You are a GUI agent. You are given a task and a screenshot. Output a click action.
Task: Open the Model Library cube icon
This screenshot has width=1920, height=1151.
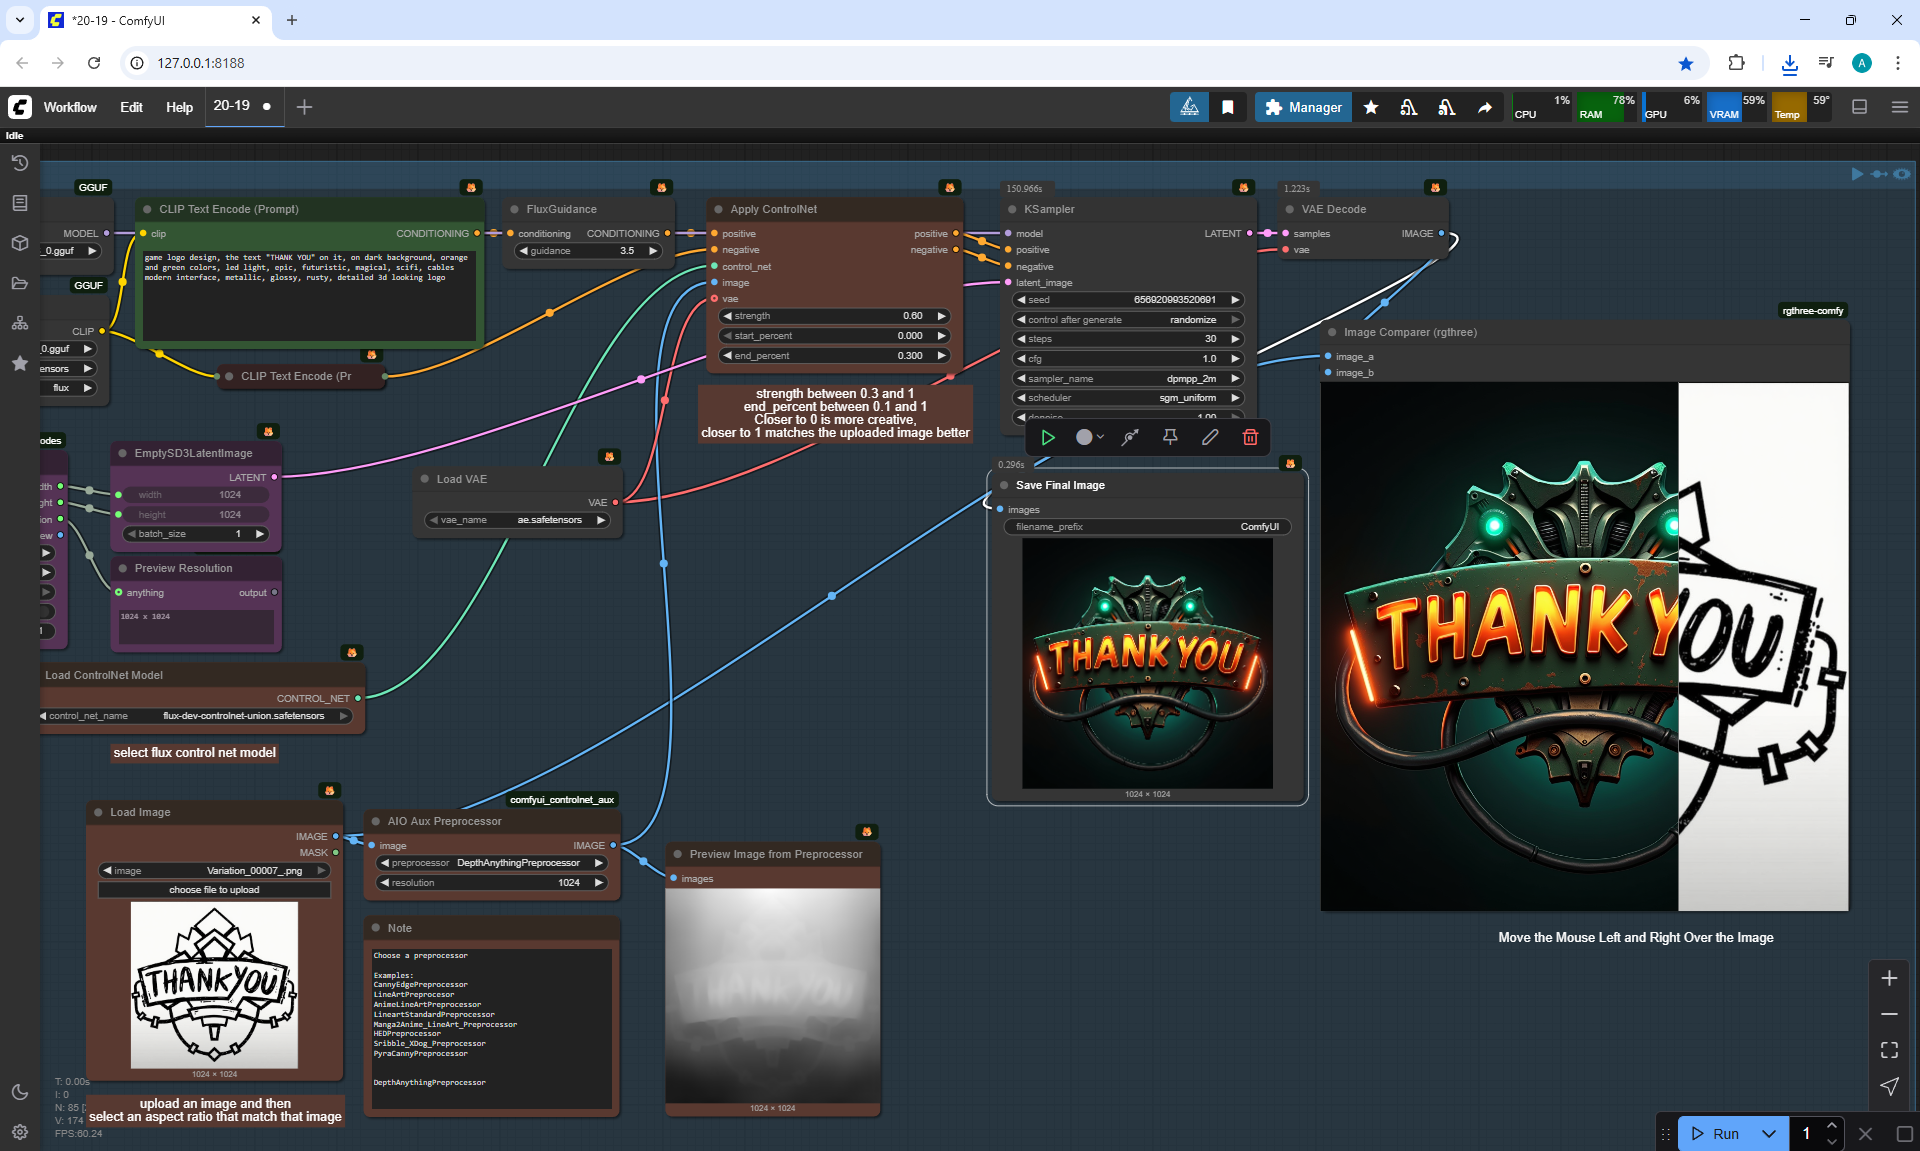[x=19, y=243]
